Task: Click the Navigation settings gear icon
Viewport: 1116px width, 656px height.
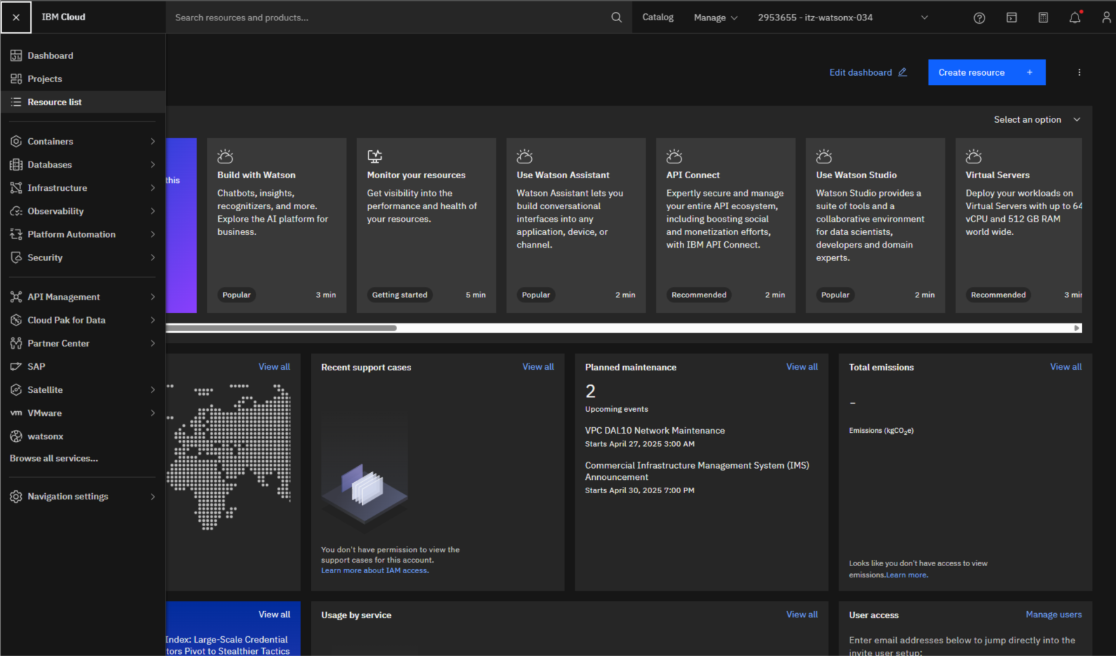Action: (16, 497)
